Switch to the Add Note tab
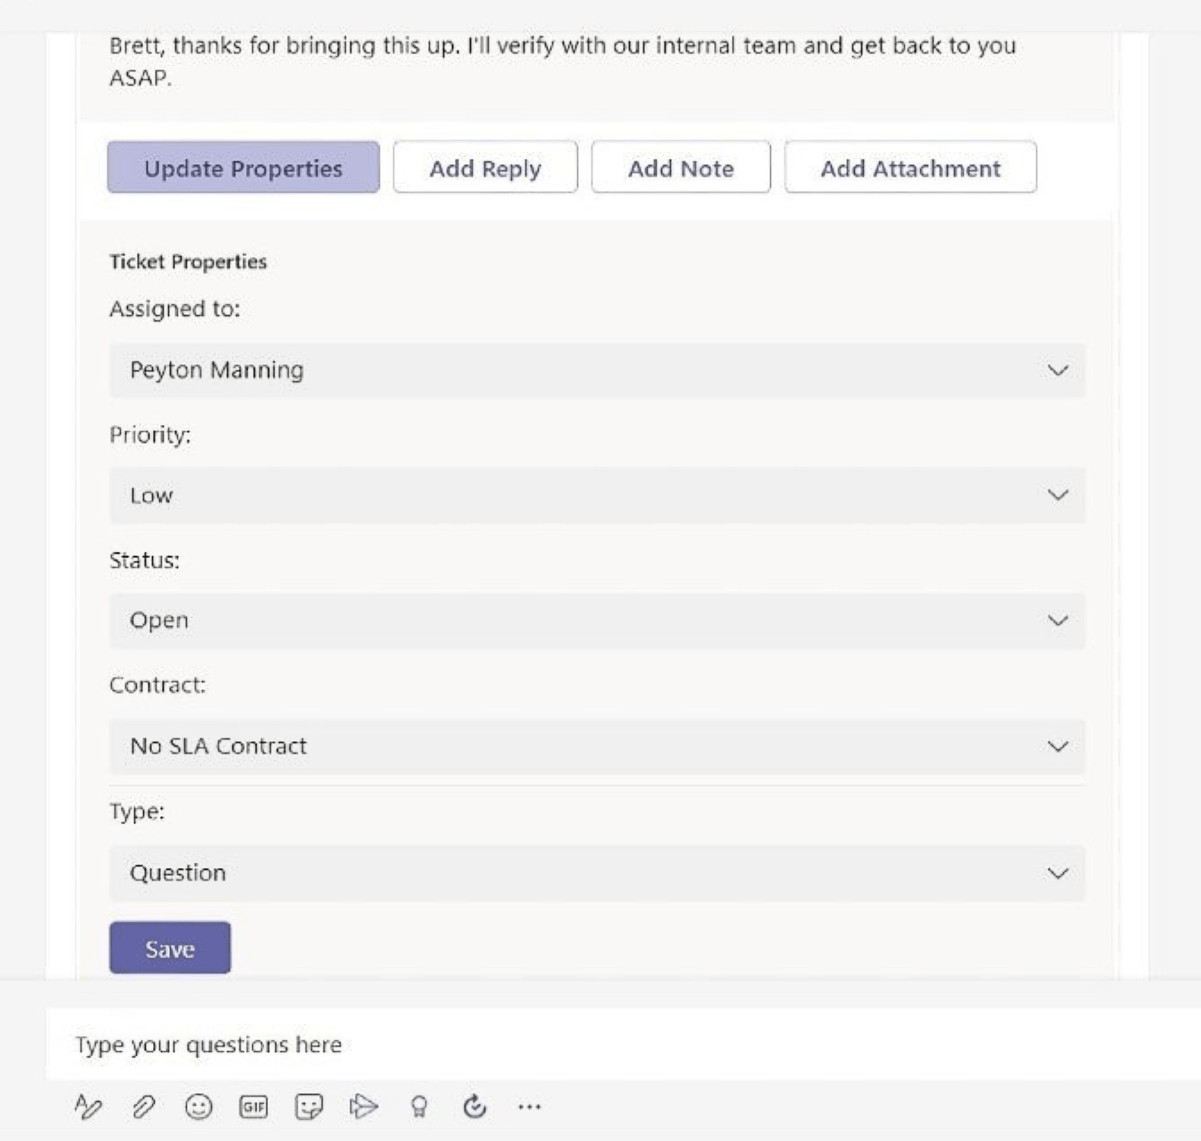 (x=681, y=167)
